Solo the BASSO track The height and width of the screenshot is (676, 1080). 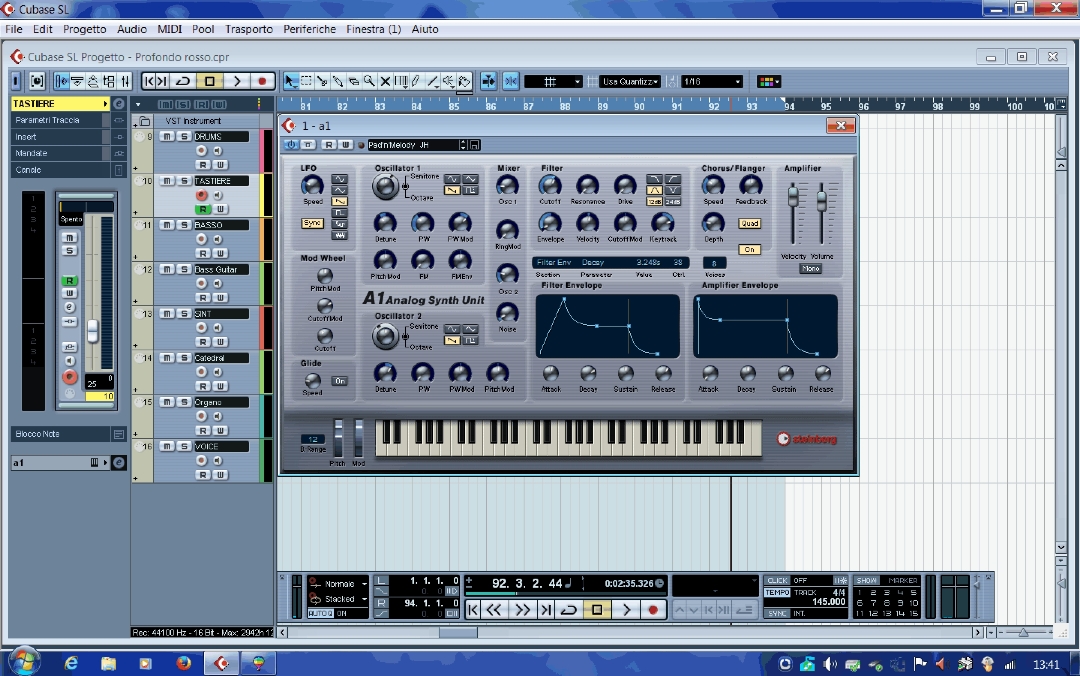pos(184,225)
